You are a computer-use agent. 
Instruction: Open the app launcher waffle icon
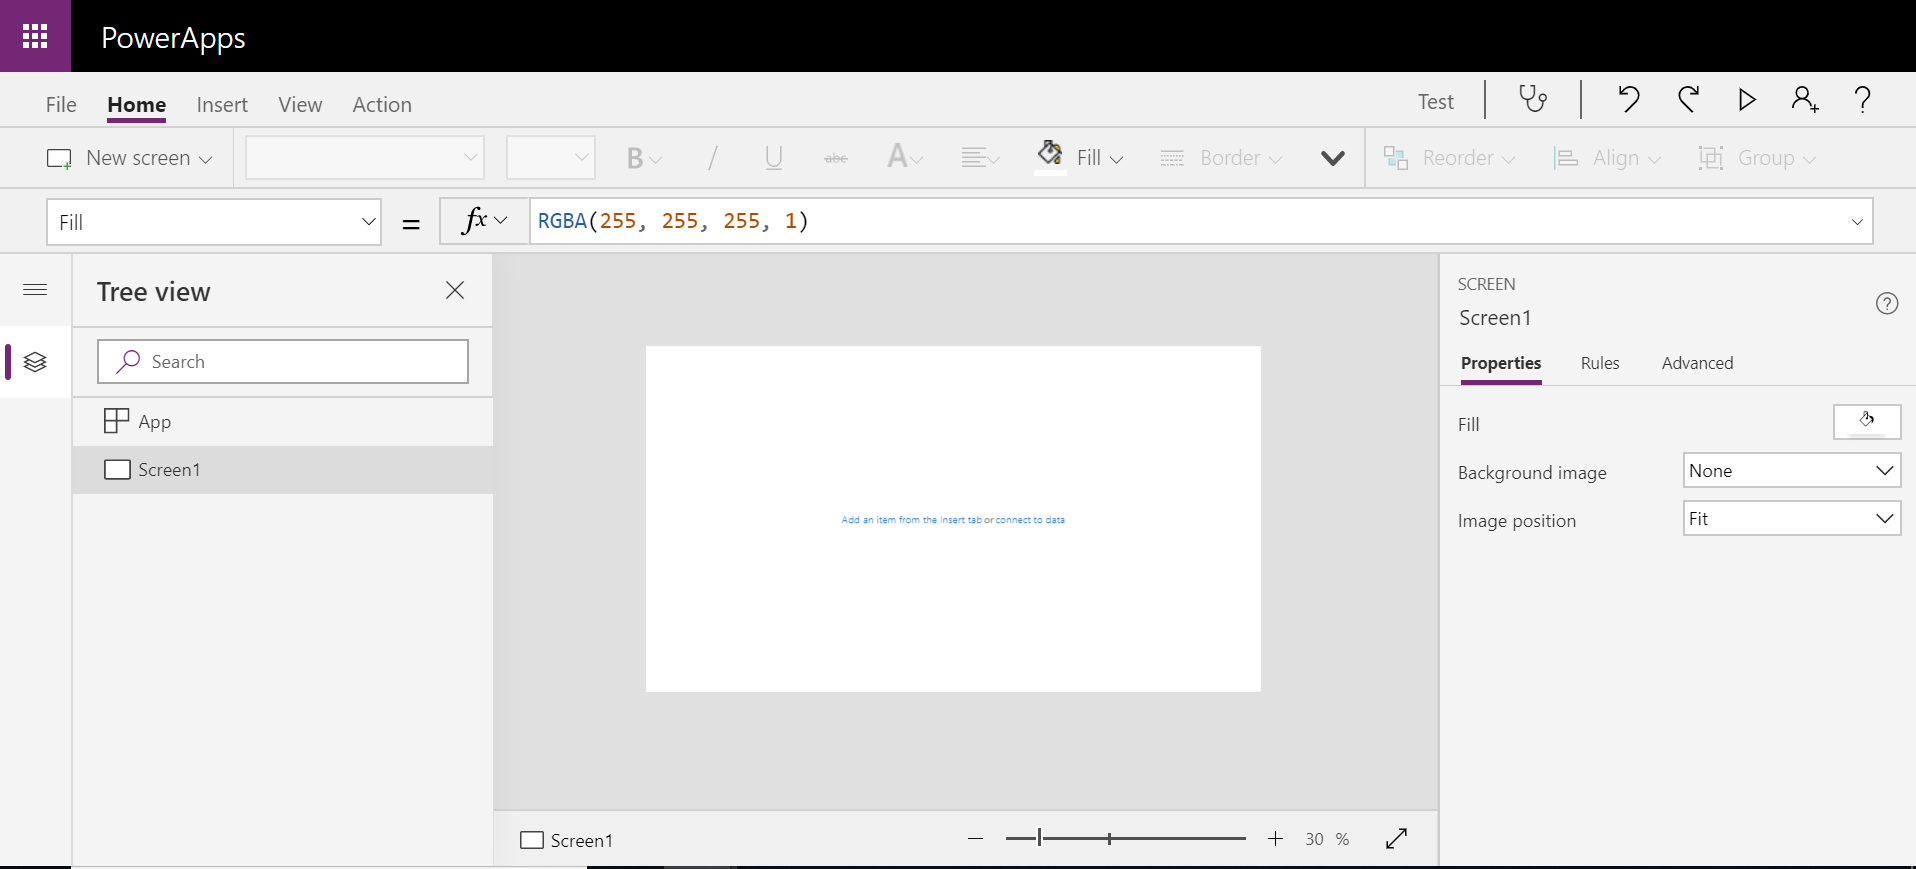[x=35, y=36]
